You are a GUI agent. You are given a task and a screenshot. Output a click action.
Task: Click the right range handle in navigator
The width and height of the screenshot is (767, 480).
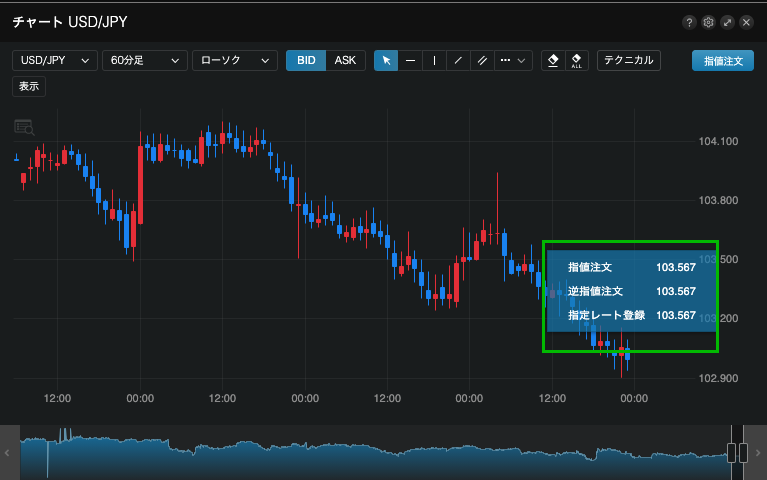743,453
